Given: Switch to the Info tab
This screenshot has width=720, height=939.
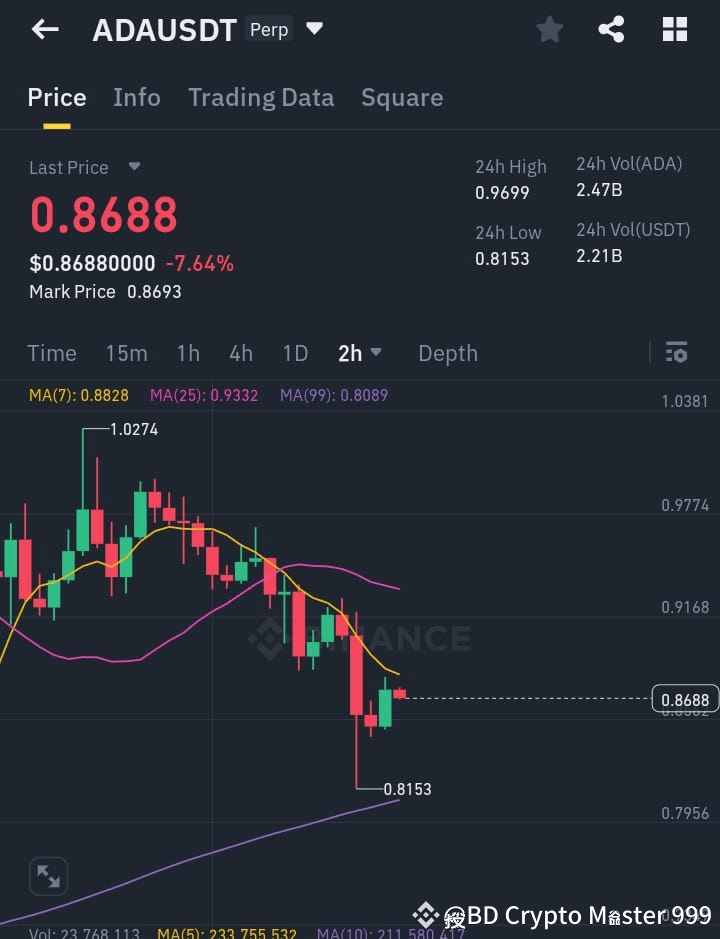Looking at the screenshot, I should [x=137, y=97].
